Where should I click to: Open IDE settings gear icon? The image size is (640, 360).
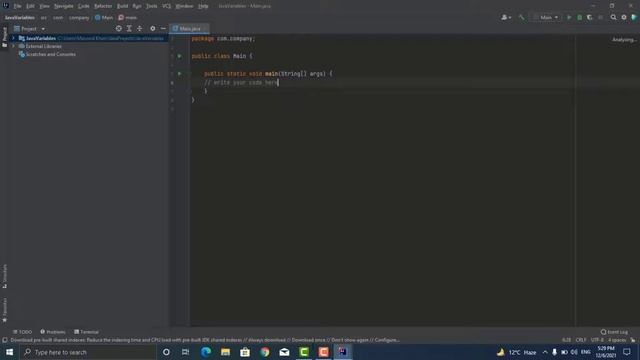click(x=624, y=18)
